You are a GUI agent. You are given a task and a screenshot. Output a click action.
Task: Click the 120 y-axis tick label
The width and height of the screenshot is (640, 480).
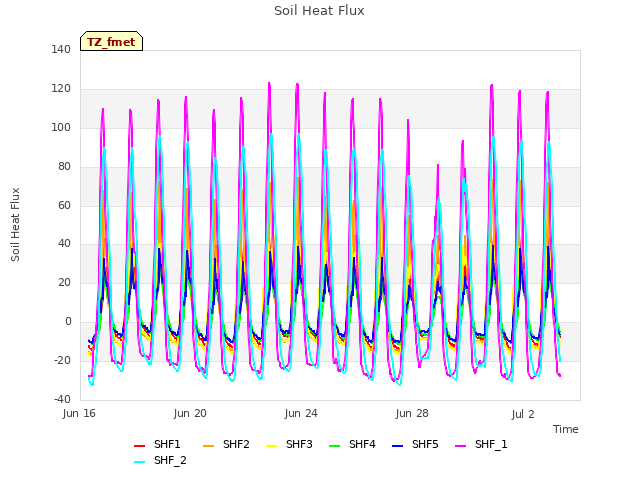tap(61, 89)
